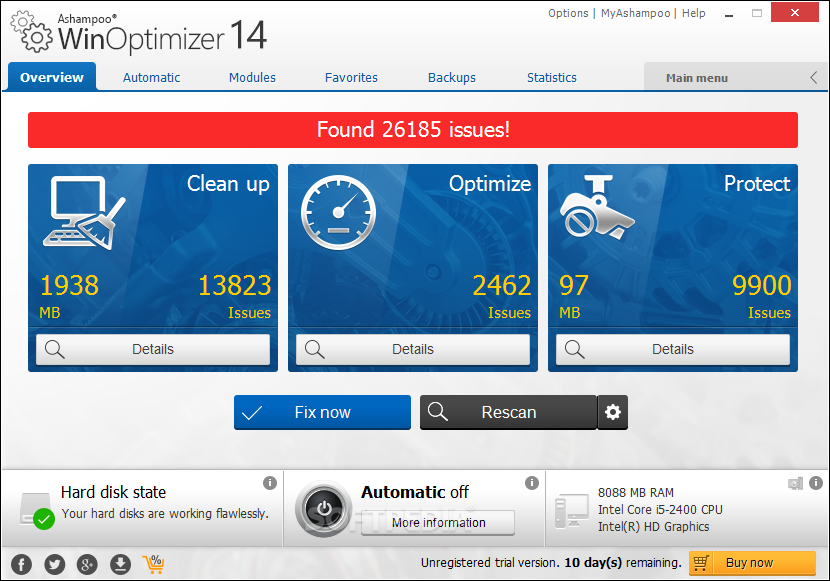Open Clean up Details
Image resolution: width=830 pixels, height=581 pixels.
[x=153, y=349]
